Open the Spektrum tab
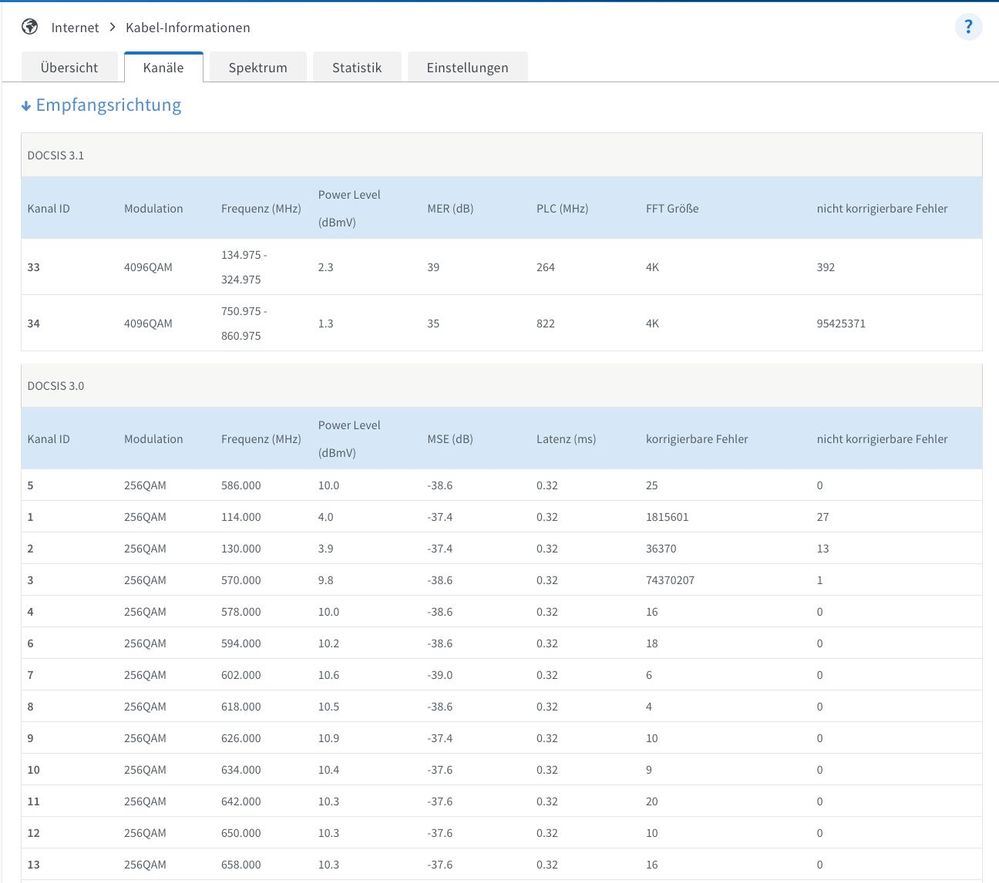Image resolution: width=999 pixels, height=883 pixels. [257, 67]
